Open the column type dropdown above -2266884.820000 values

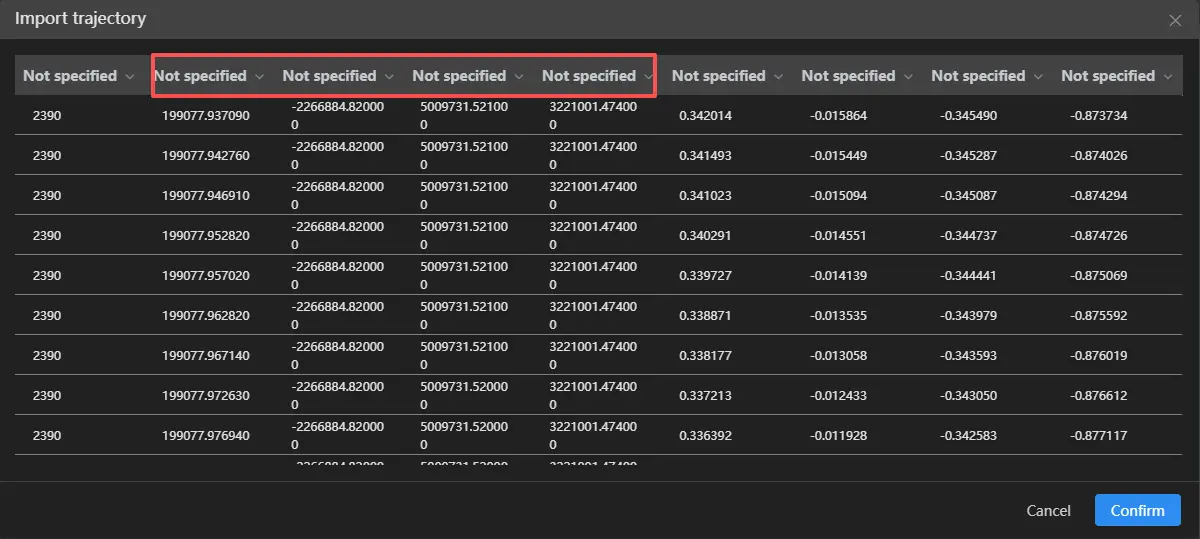(338, 76)
